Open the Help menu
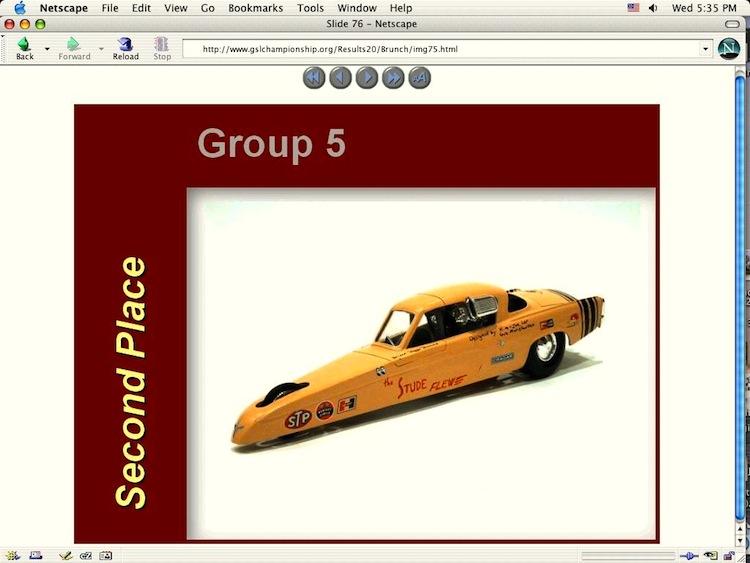 point(401,8)
